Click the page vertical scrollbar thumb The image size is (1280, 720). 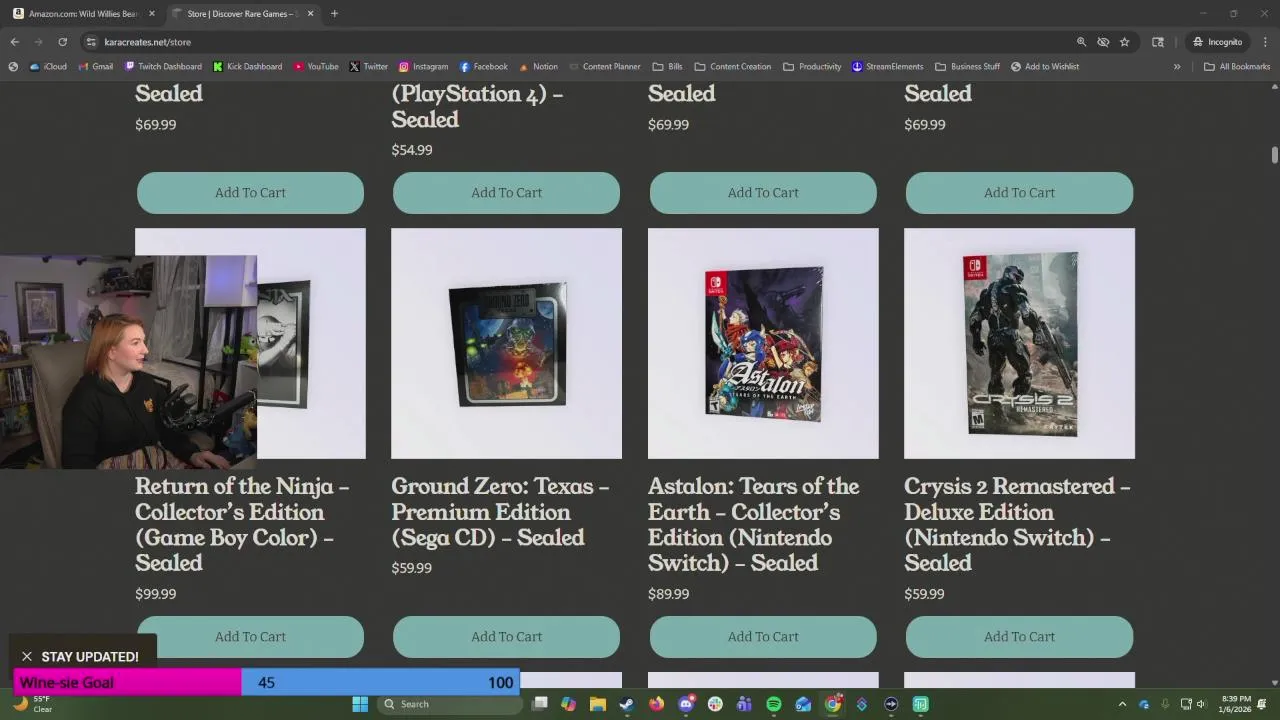pos(1275,156)
